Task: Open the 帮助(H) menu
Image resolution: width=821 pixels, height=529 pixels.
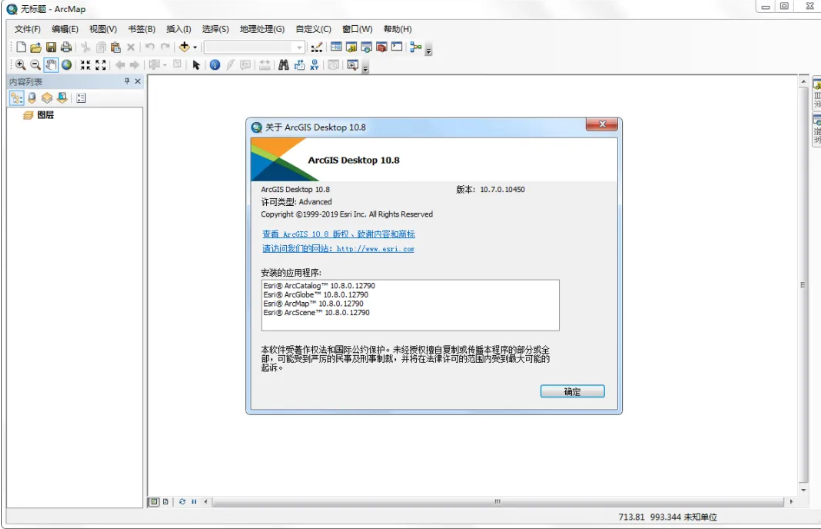Action: [x=397, y=29]
